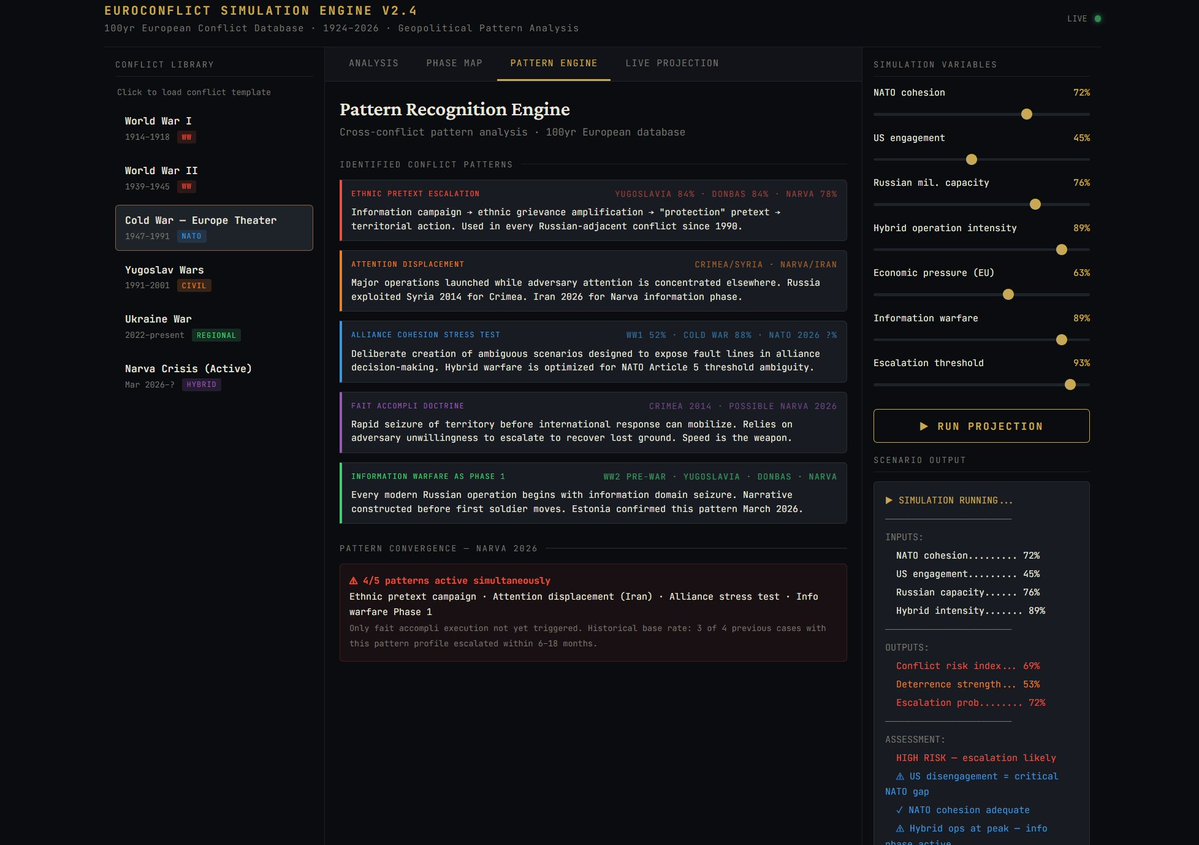Viewport: 1199px width, 845px height.
Task: Open the Live Projection tab
Action: pyautogui.click(x=671, y=63)
